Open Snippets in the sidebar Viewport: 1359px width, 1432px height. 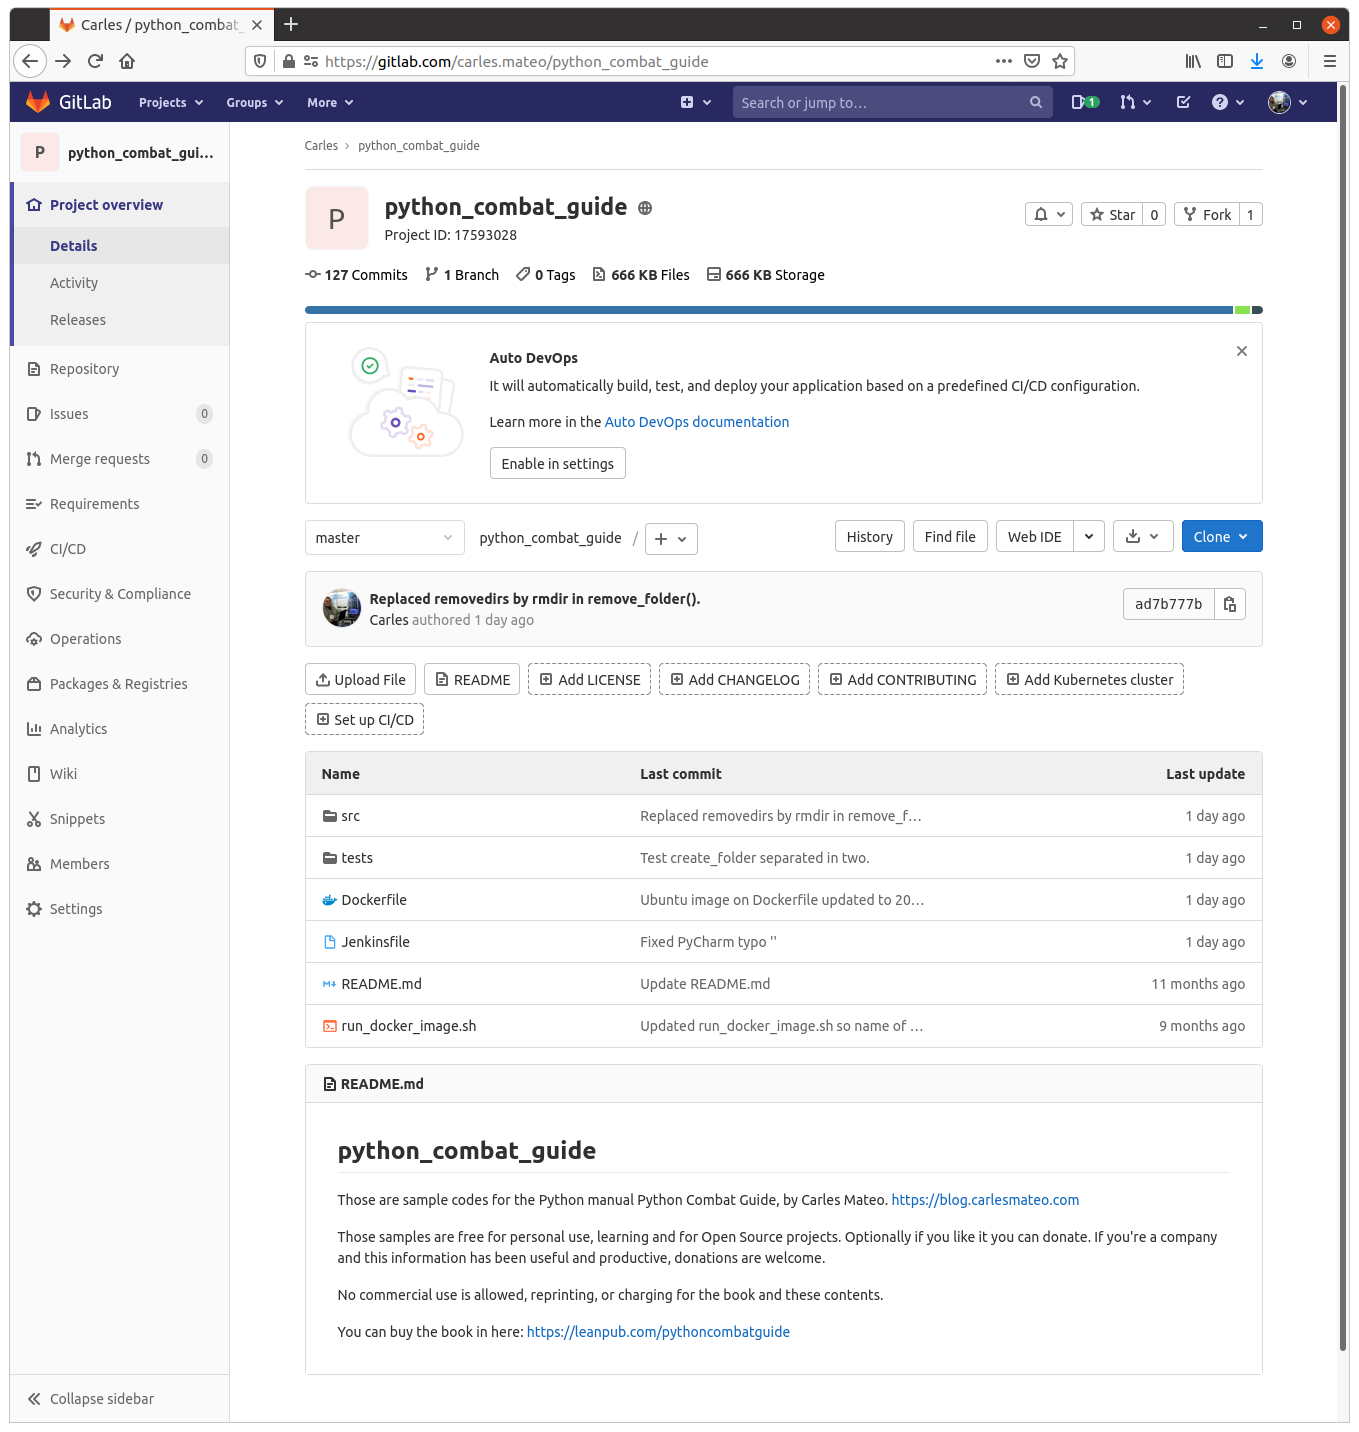[120, 819]
